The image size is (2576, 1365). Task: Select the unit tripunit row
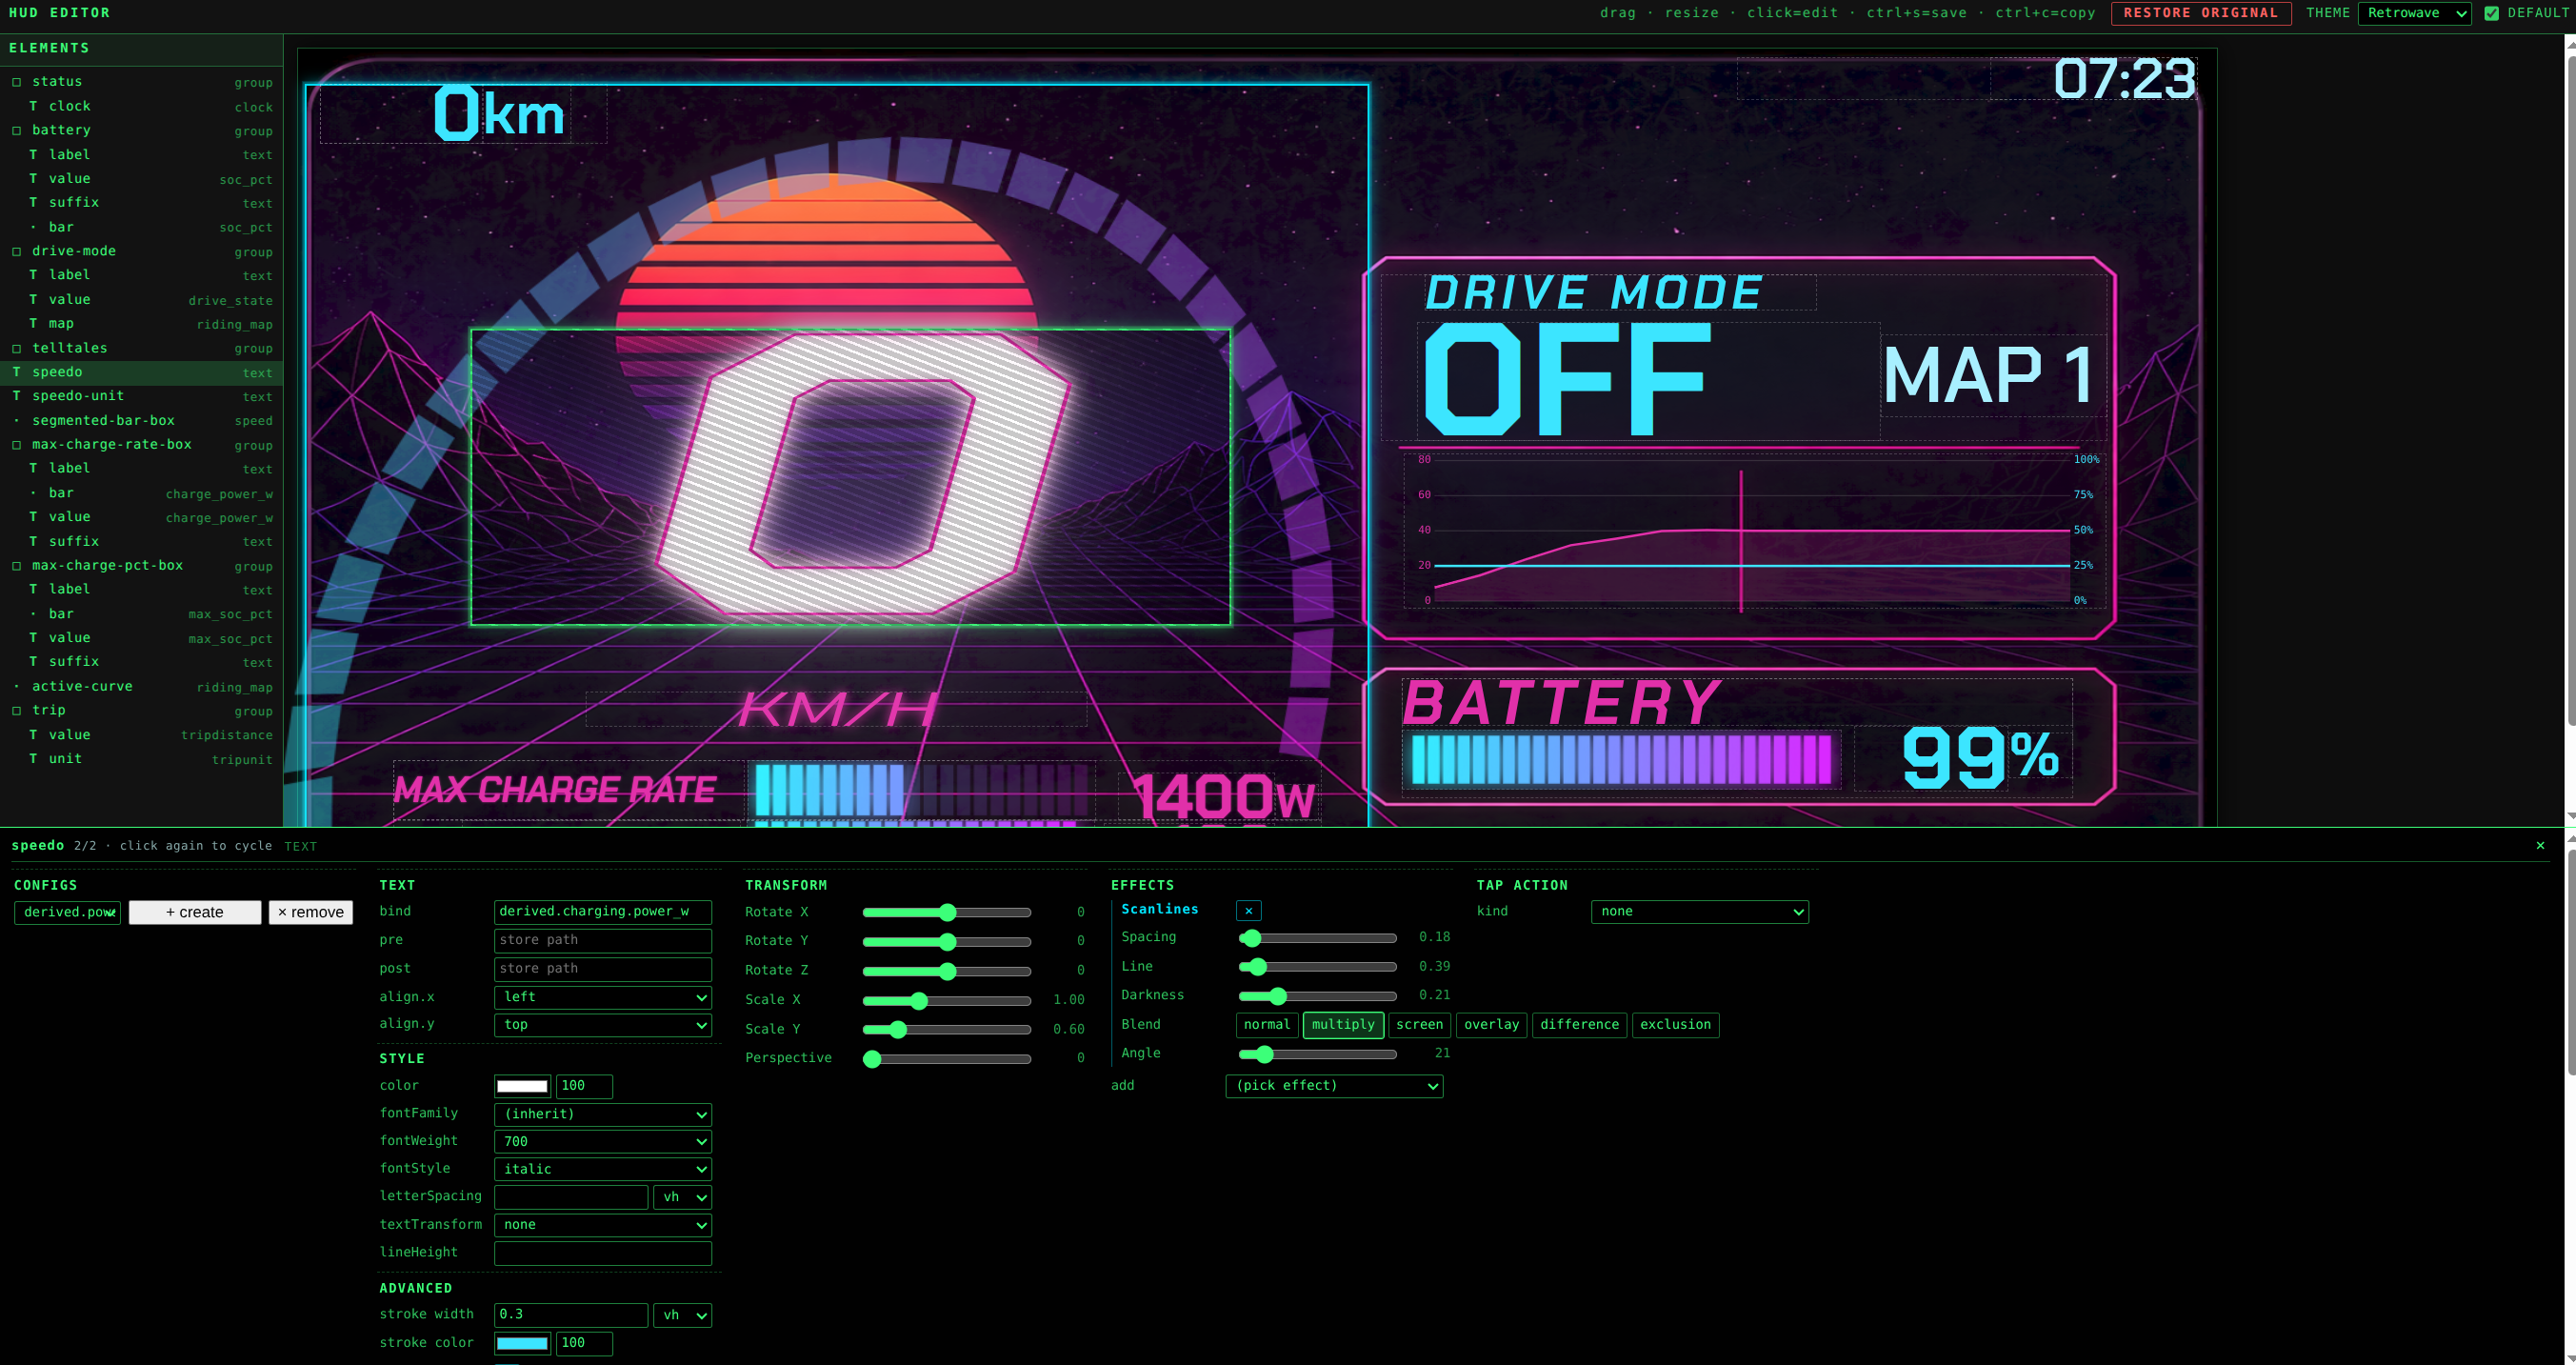[x=141, y=759]
